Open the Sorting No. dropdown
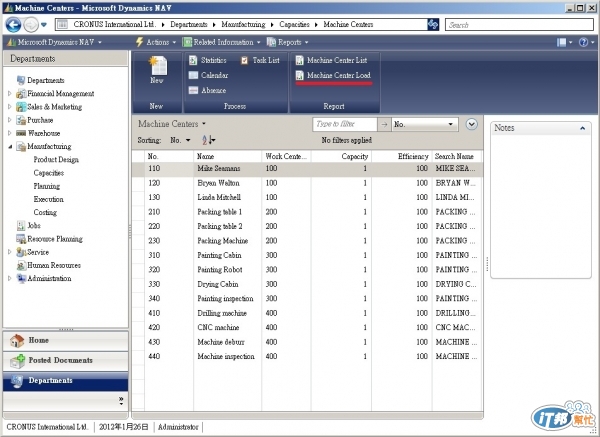Screen dimensions: 600x437 (180, 140)
